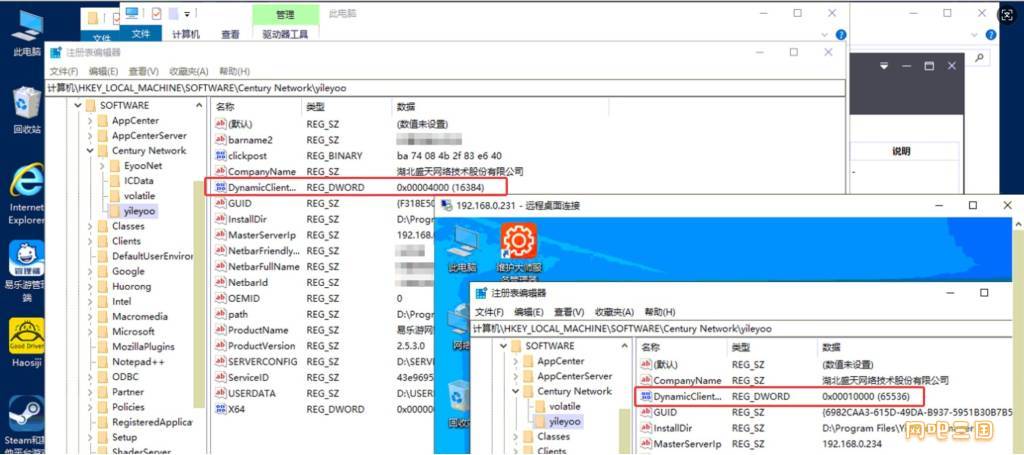Select MasterServerIp in remote registry editor
1024x455 pixels.
point(681,444)
